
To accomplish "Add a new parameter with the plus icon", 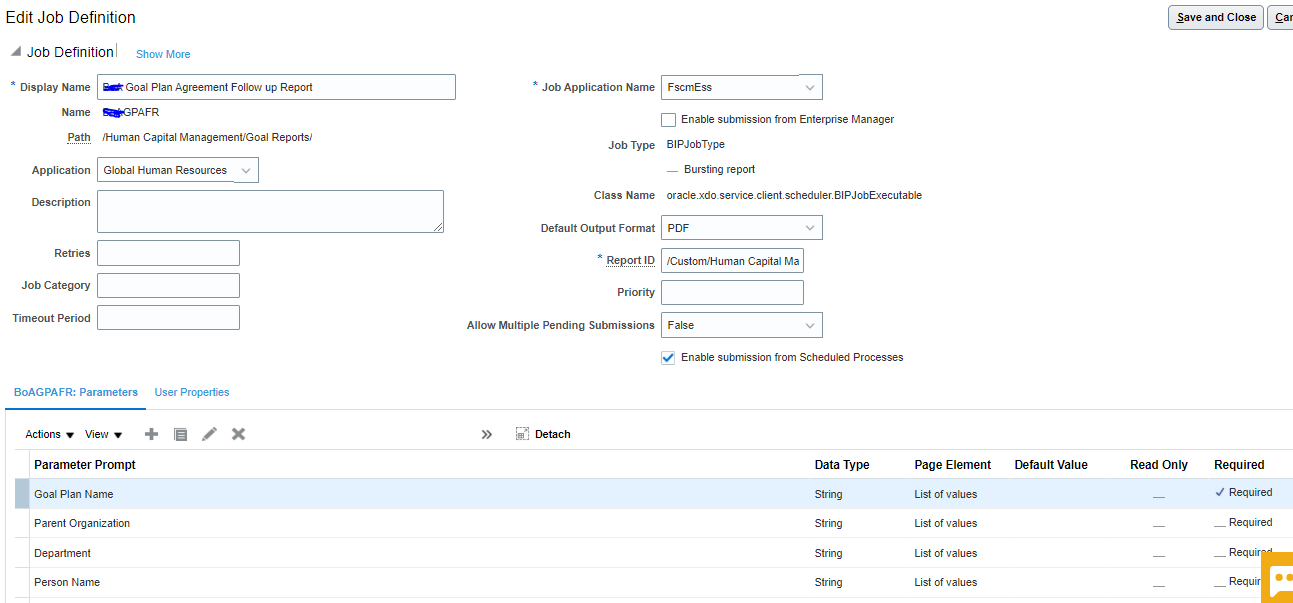I will 151,434.
